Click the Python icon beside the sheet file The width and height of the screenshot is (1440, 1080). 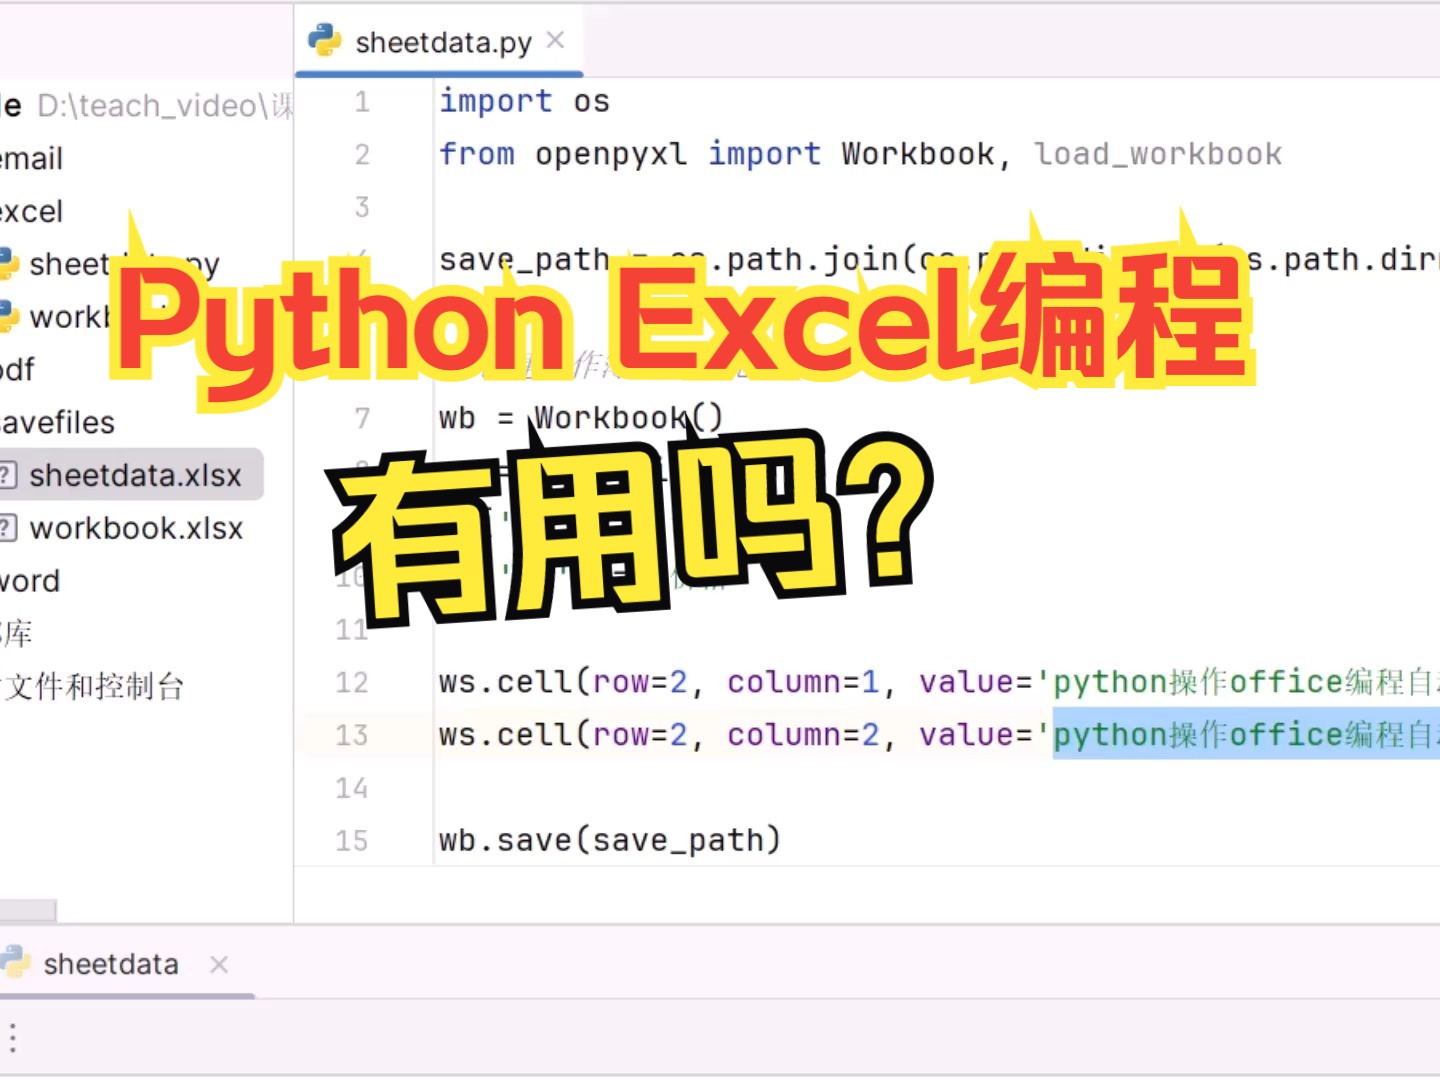coord(9,263)
